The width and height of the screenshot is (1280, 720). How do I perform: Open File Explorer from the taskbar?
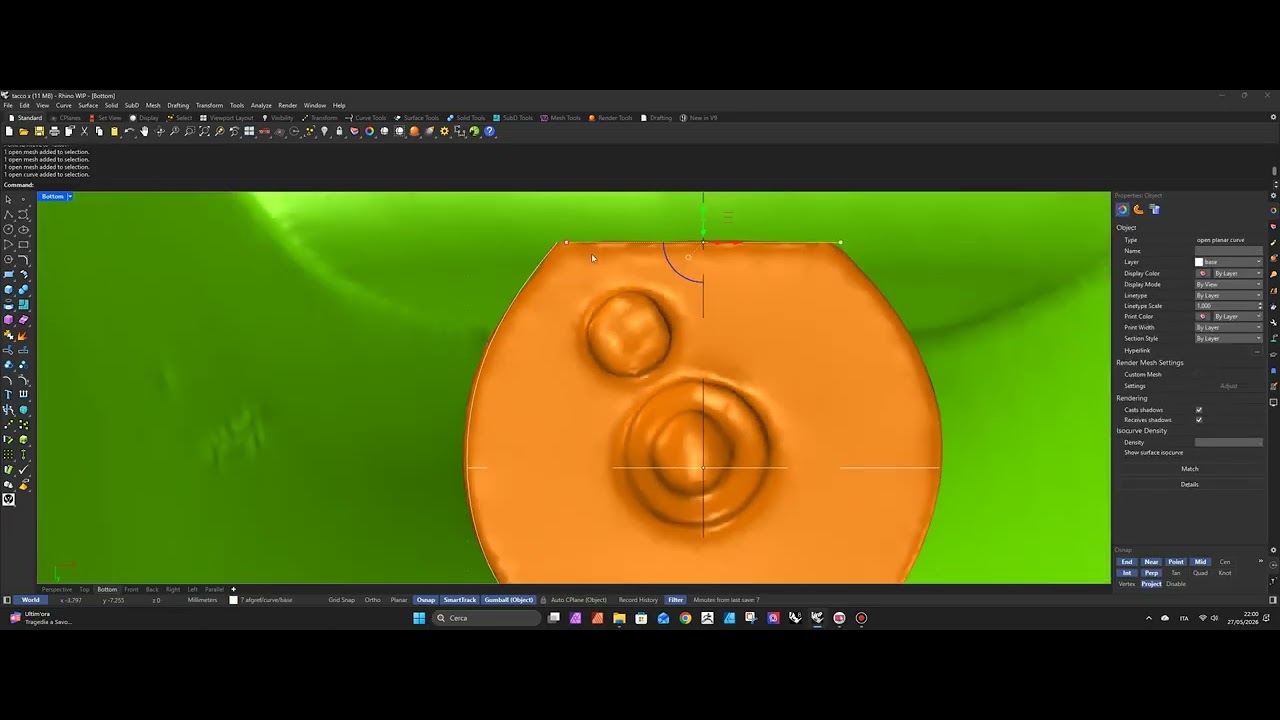pos(619,618)
